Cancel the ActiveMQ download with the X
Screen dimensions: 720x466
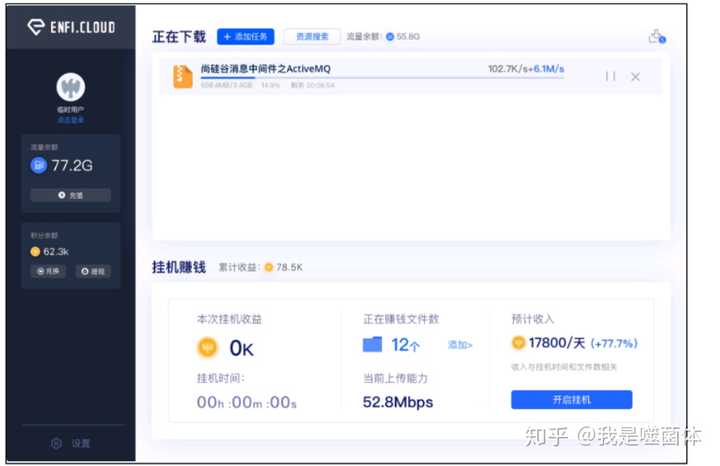tap(636, 77)
